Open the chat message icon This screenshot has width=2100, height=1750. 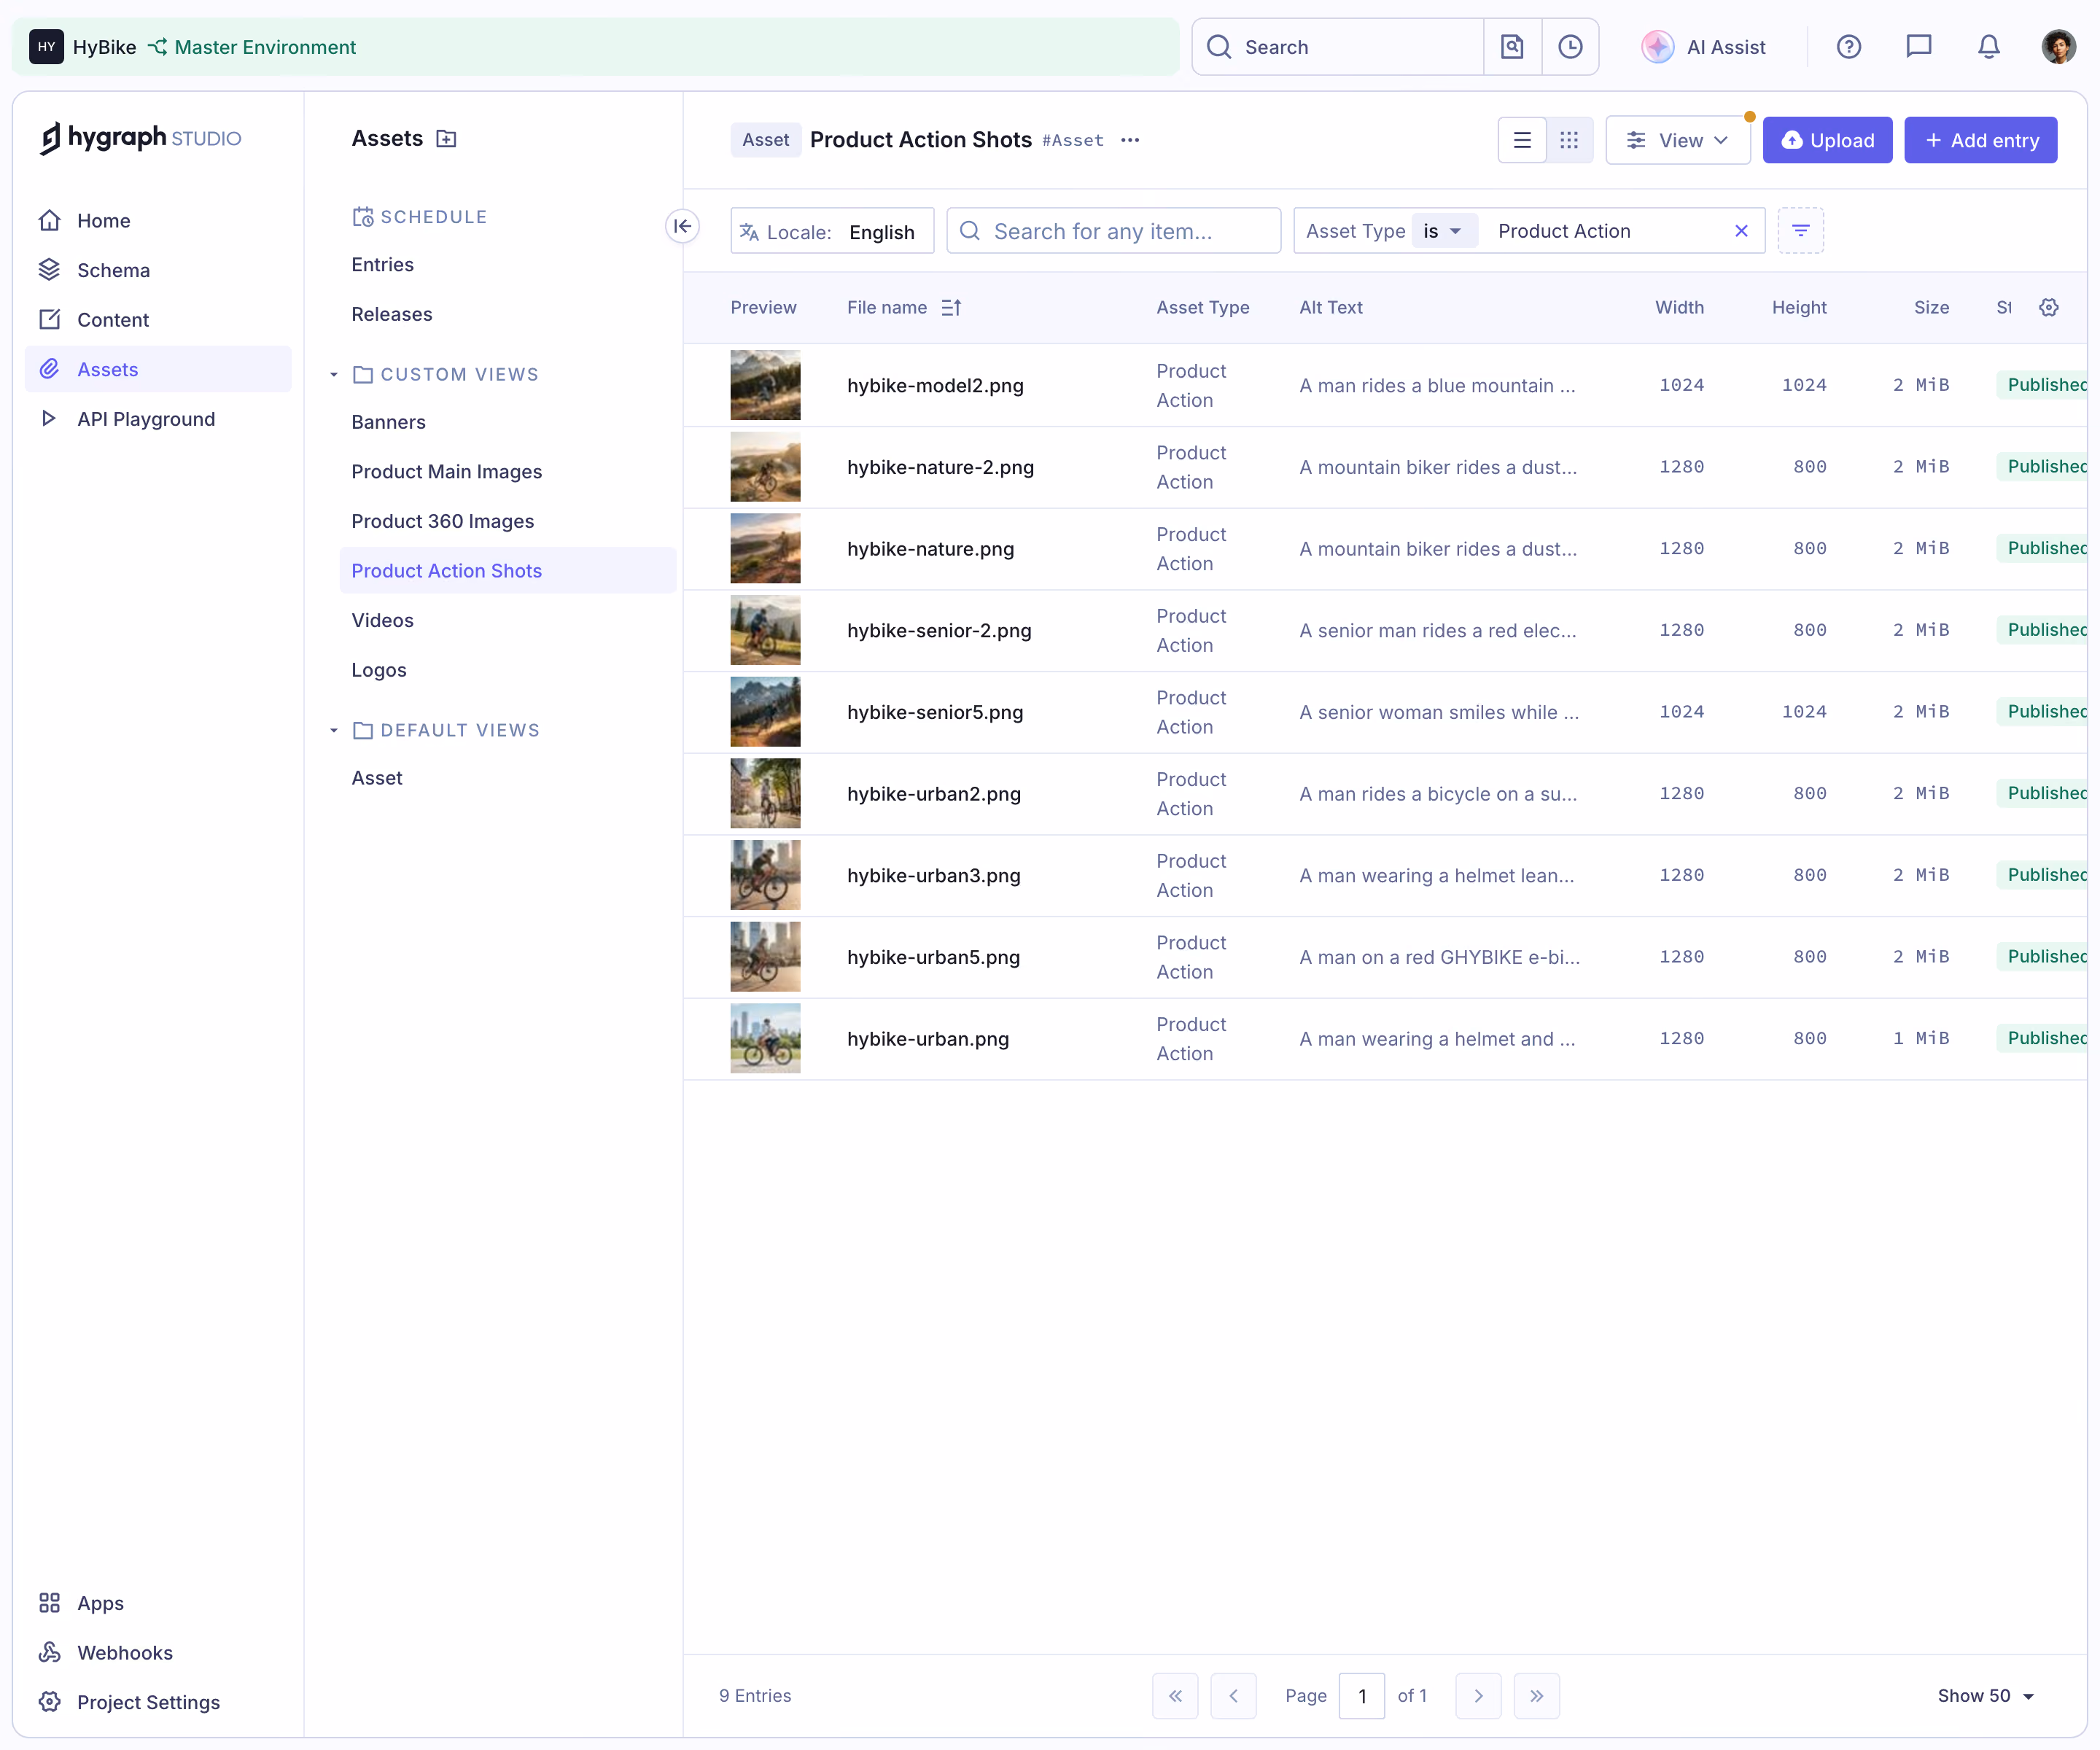point(1918,47)
